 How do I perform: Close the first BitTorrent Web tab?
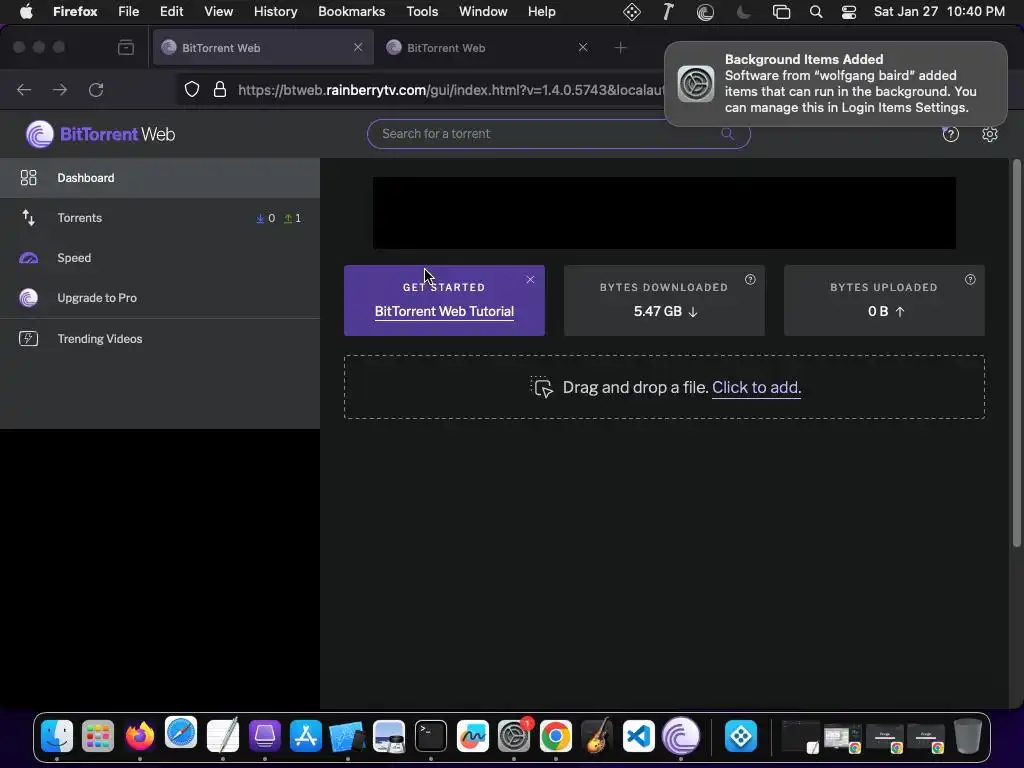point(358,47)
